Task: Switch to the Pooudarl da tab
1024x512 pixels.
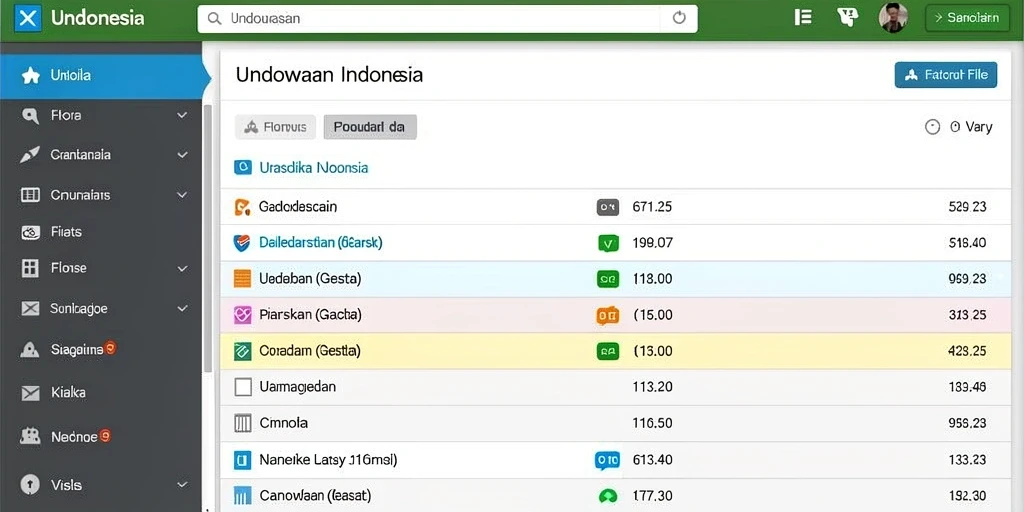Action: (x=370, y=127)
